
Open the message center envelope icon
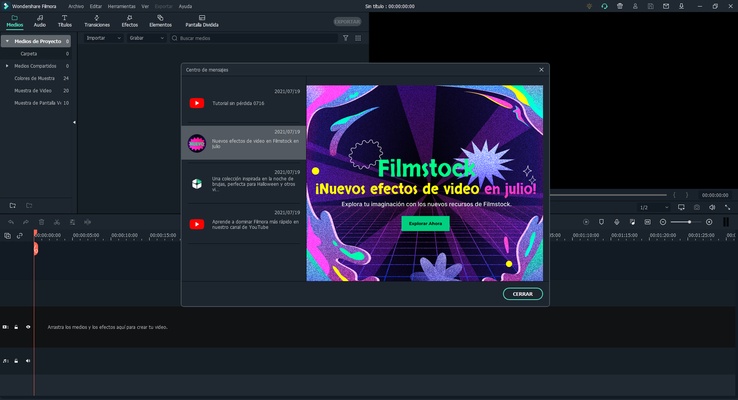[x=666, y=7]
